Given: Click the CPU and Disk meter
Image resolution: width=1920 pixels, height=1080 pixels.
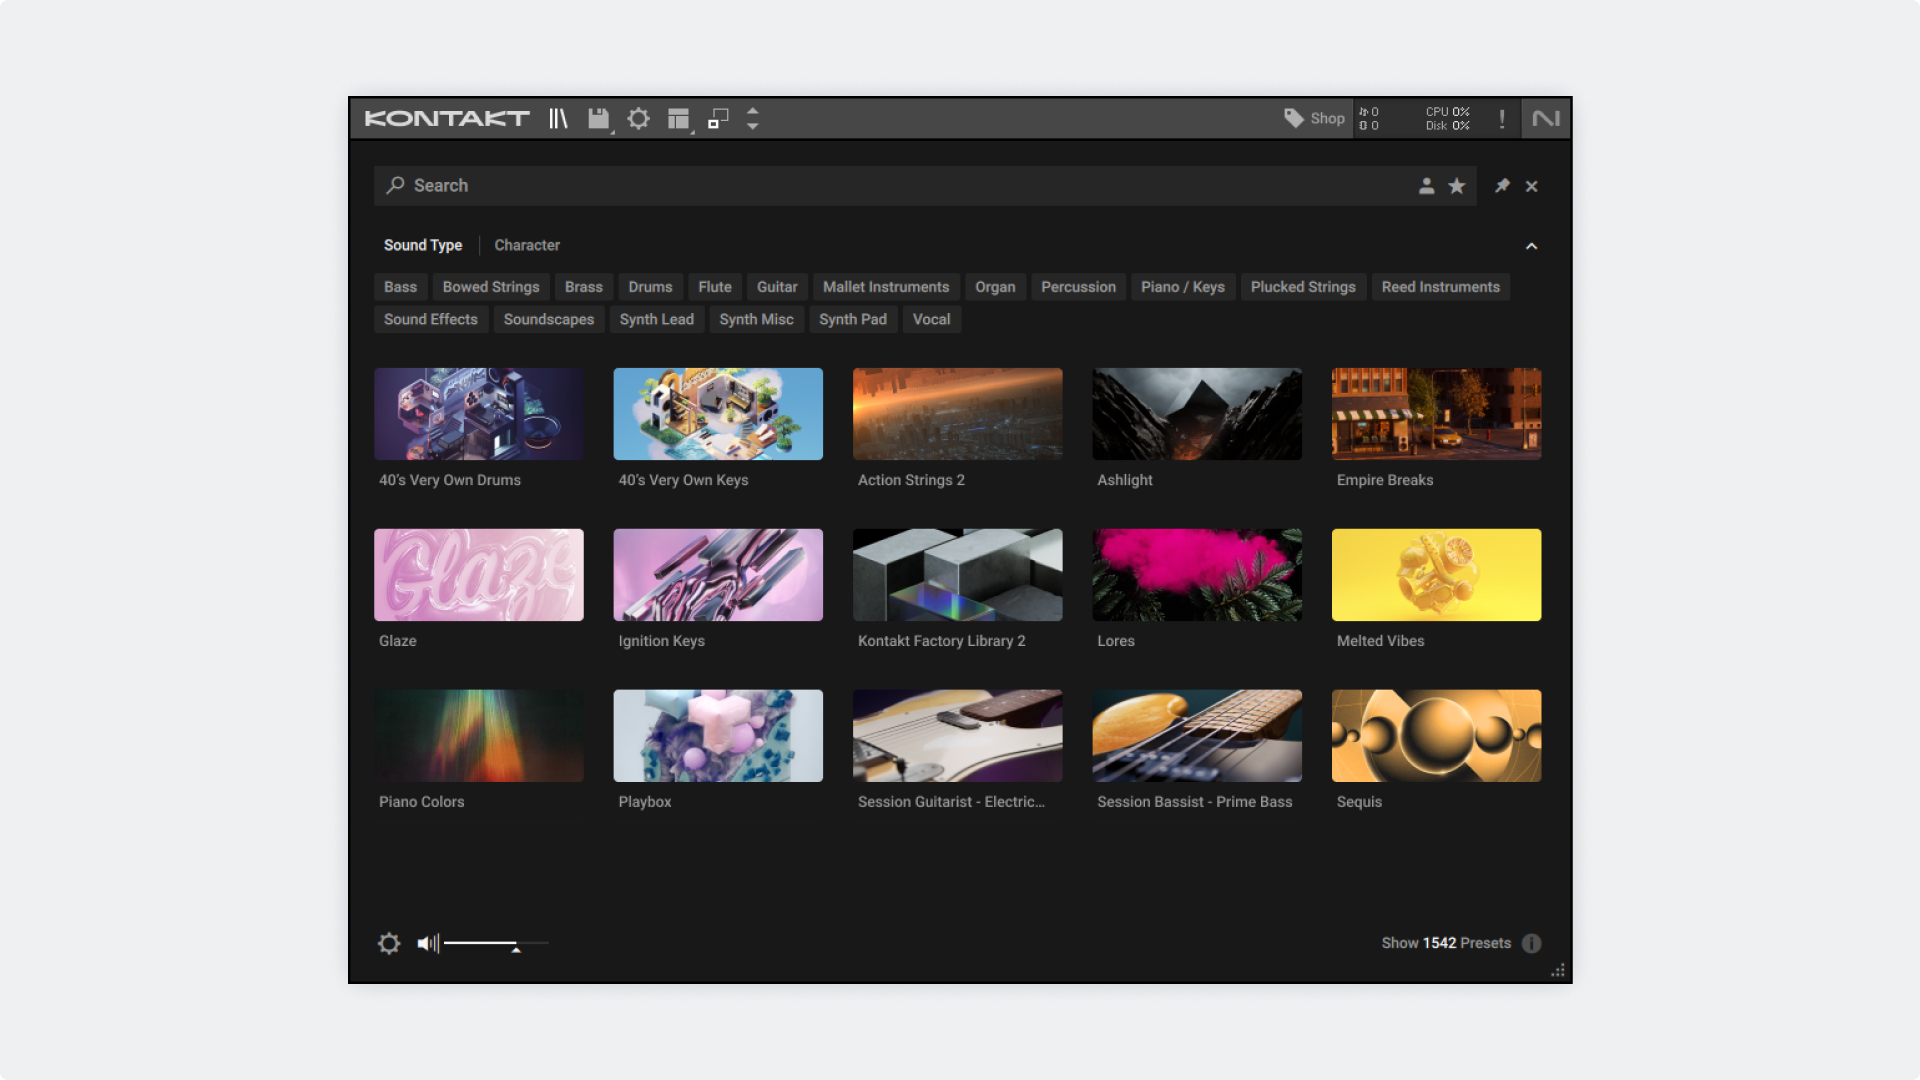Looking at the screenshot, I should [x=1447, y=119].
